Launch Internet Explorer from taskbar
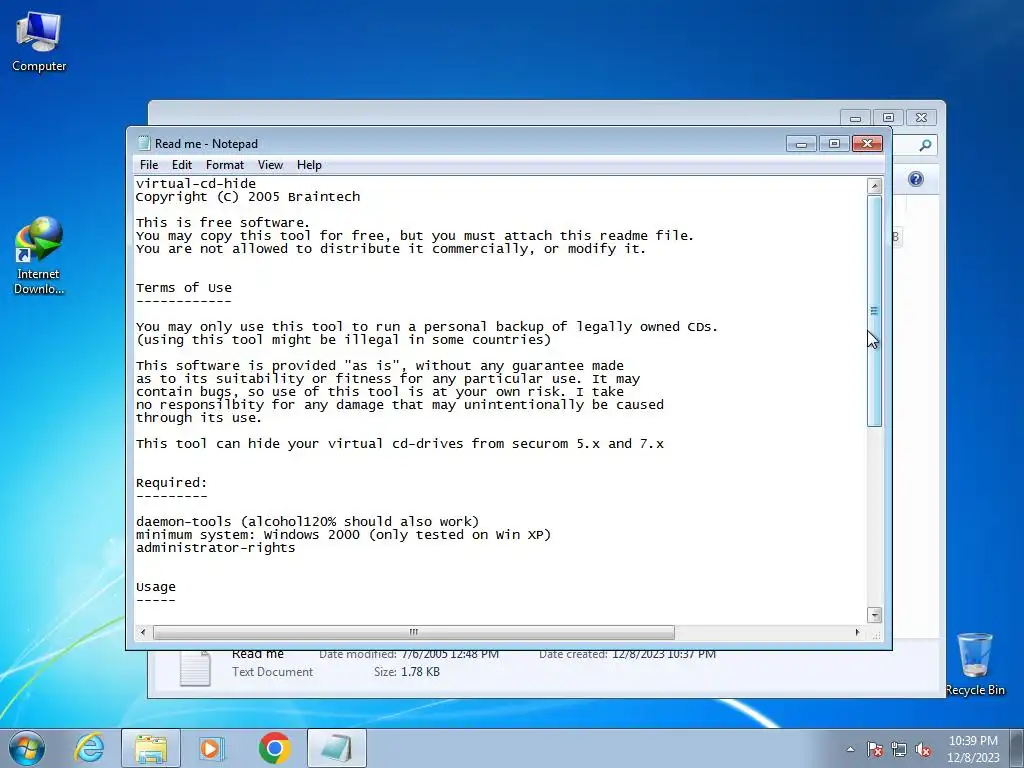This screenshot has width=1024, height=768. (89, 748)
